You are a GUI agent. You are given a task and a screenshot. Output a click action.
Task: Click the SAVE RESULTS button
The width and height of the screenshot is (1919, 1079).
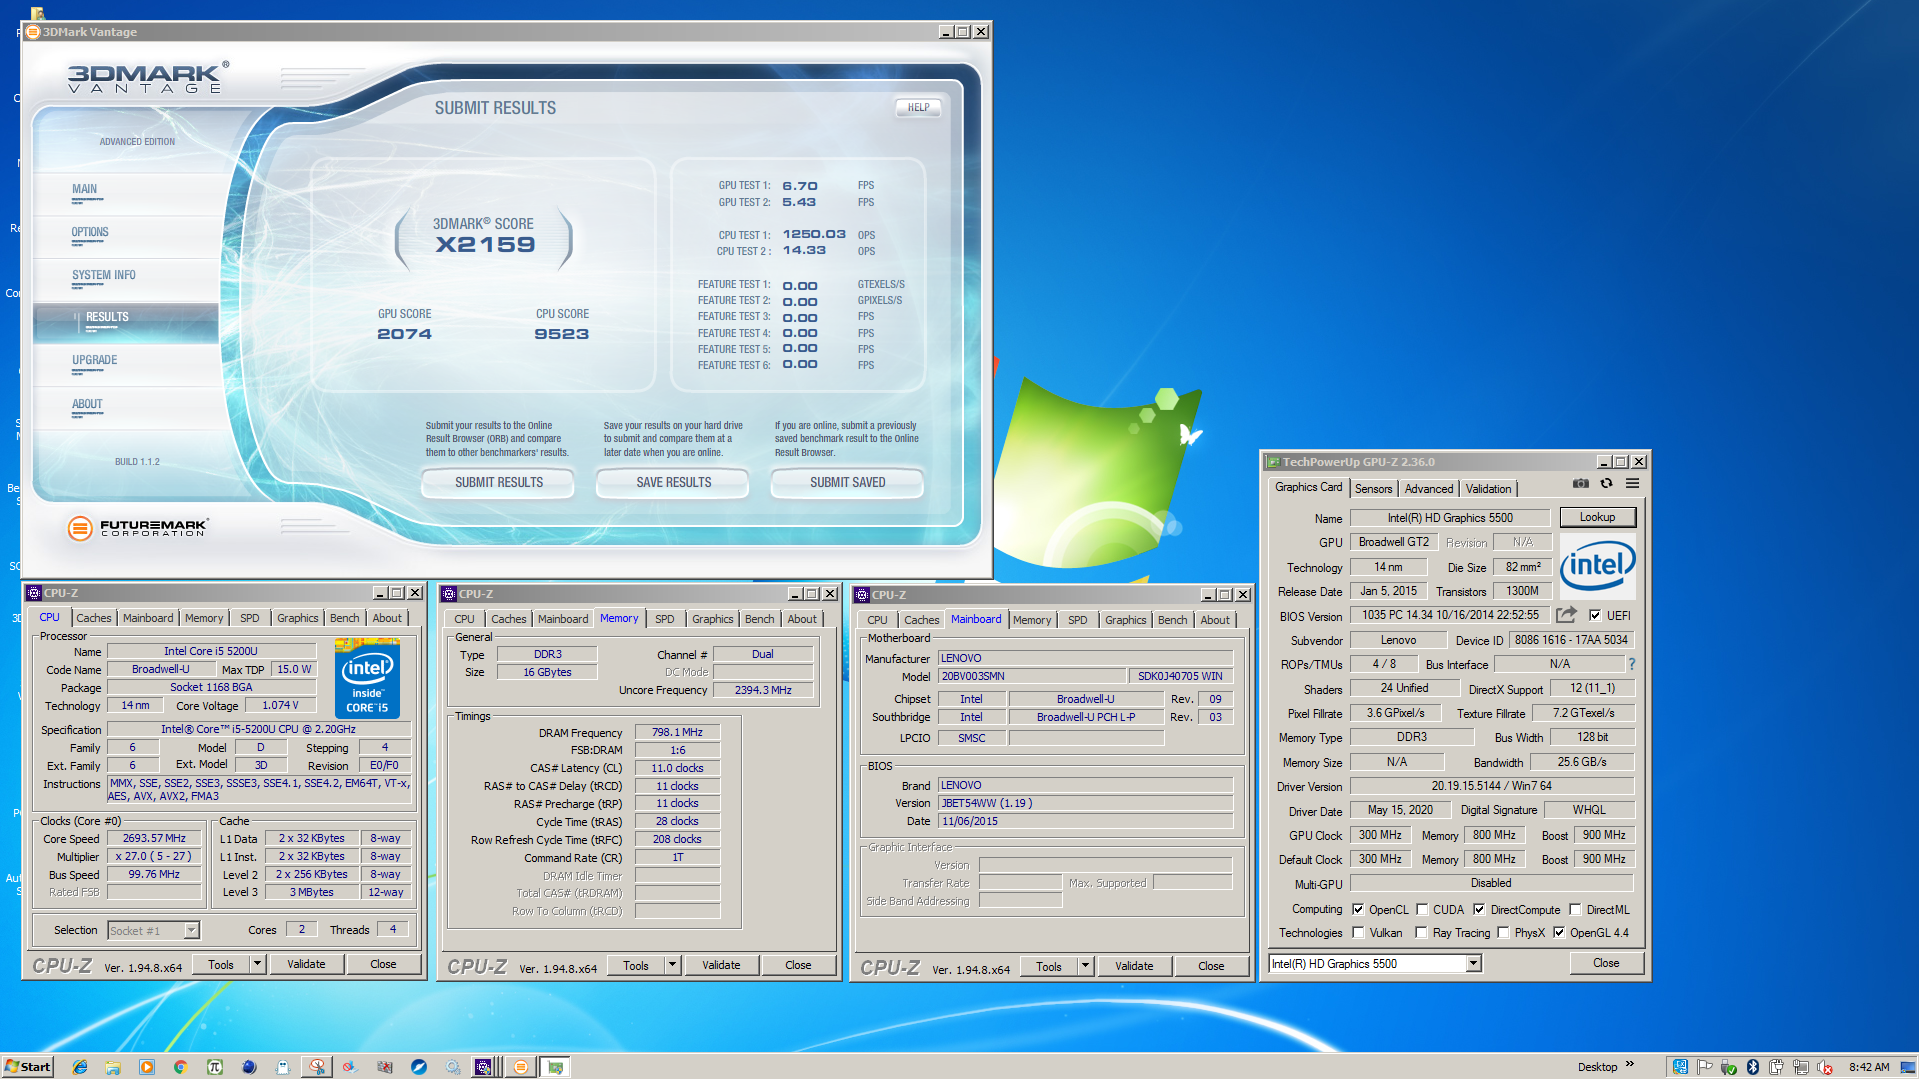click(x=673, y=483)
